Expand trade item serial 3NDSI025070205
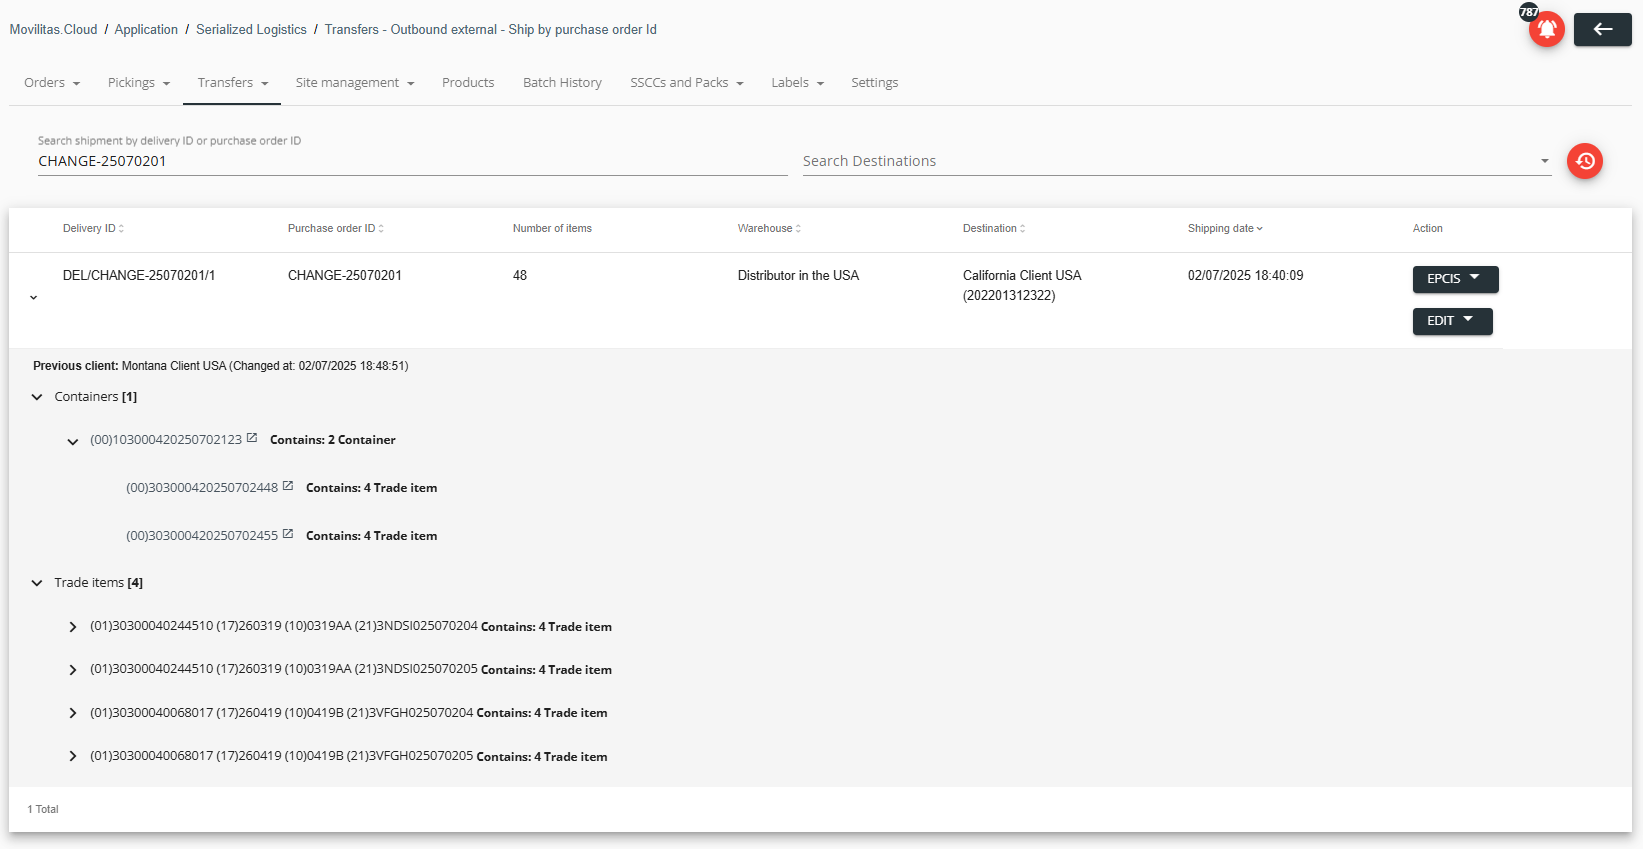 click(72, 670)
